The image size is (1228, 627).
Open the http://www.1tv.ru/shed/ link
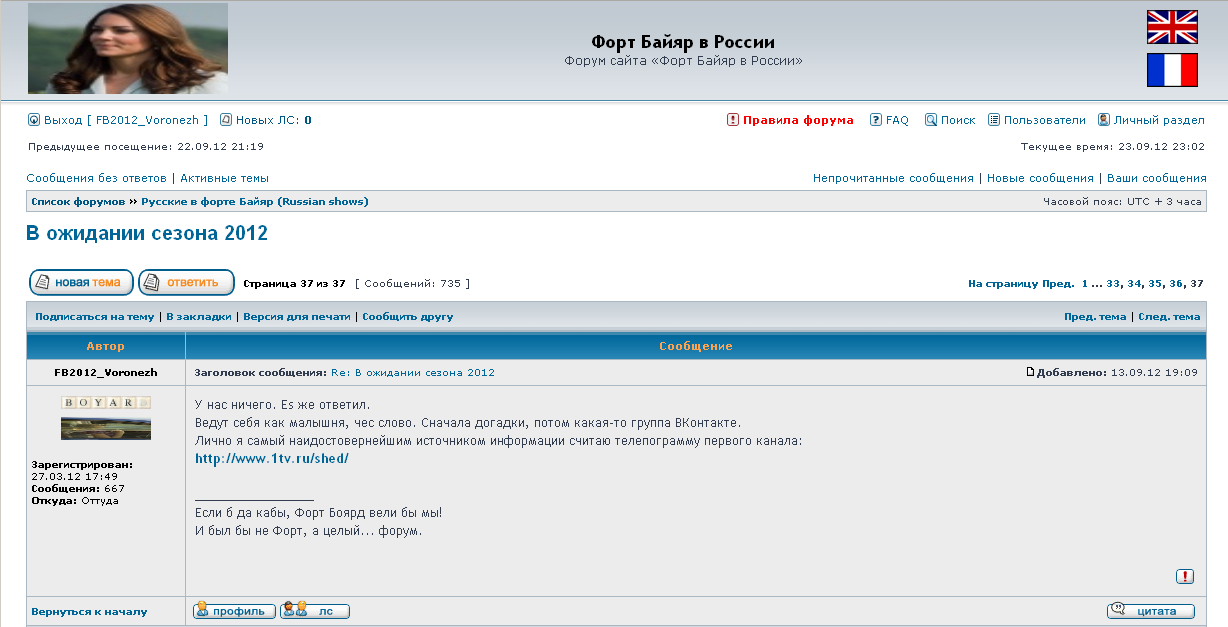pos(272,459)
